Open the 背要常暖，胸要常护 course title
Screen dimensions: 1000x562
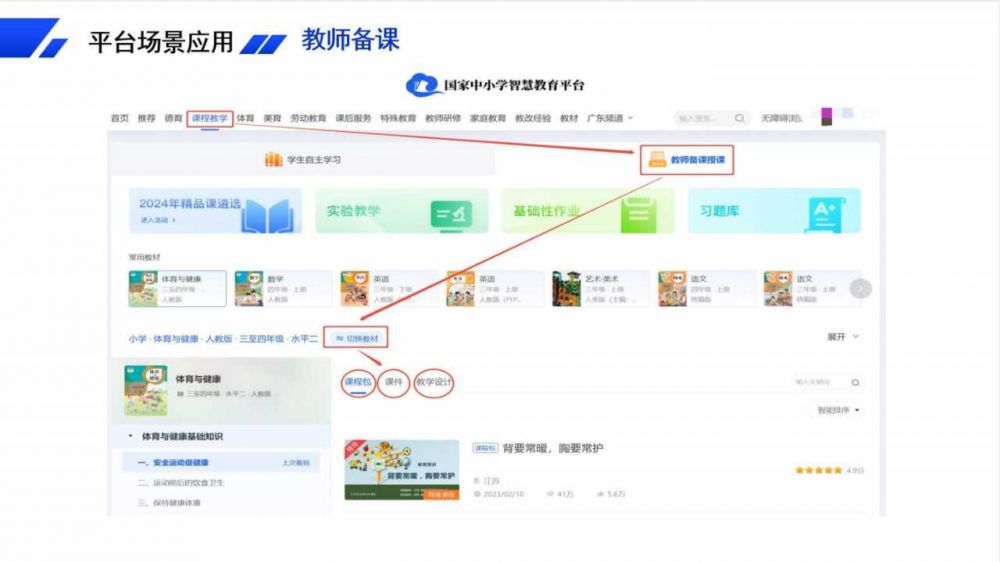pos(552,448)
